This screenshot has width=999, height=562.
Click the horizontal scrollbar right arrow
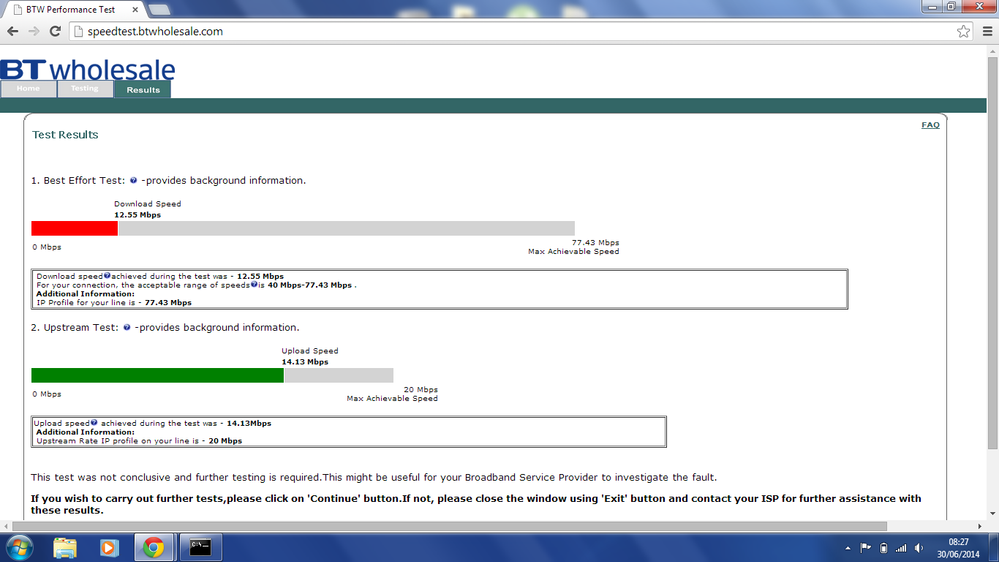click(980, 526)
